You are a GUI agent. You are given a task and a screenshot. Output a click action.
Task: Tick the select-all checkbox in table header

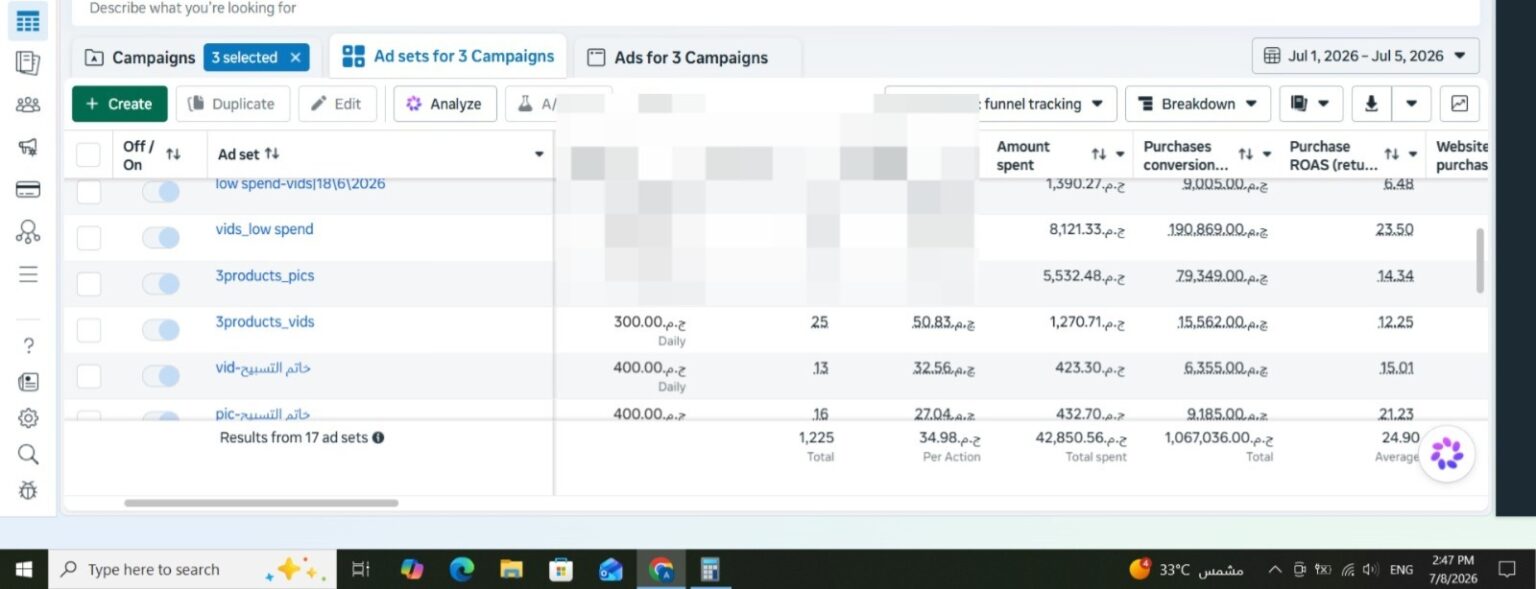click(89, 155)
